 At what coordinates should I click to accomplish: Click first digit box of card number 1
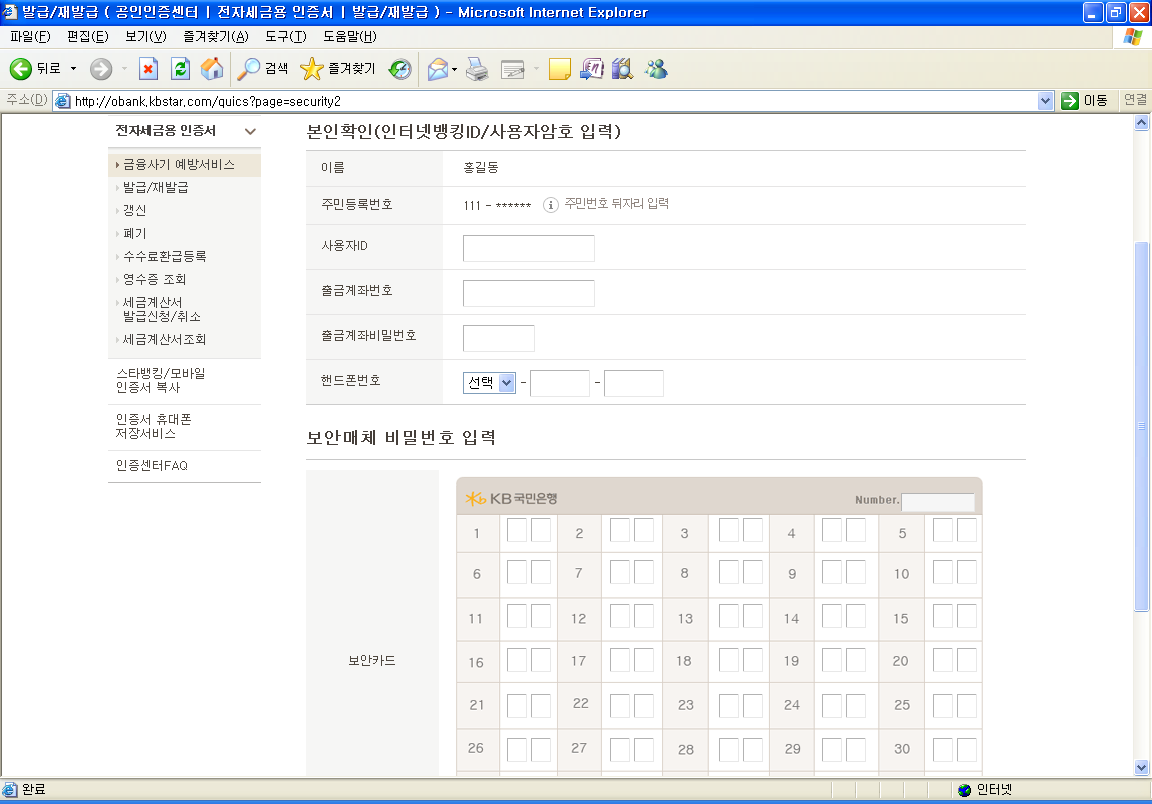(516, 530)
